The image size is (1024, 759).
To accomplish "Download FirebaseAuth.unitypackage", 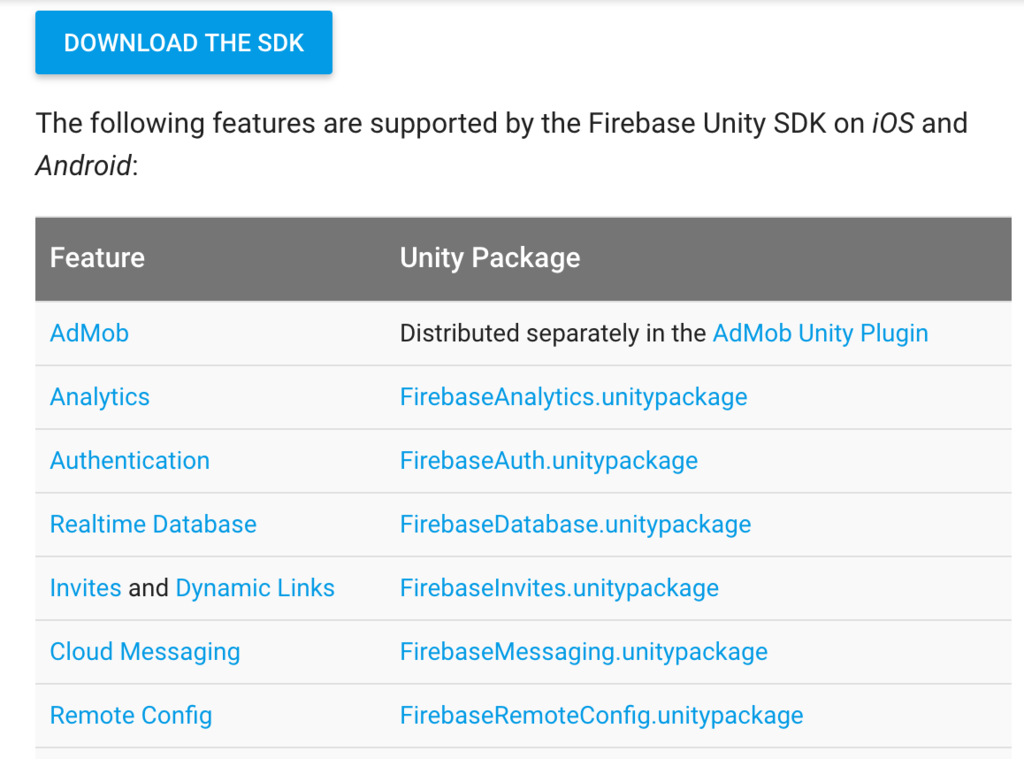I will click(548, 461).
